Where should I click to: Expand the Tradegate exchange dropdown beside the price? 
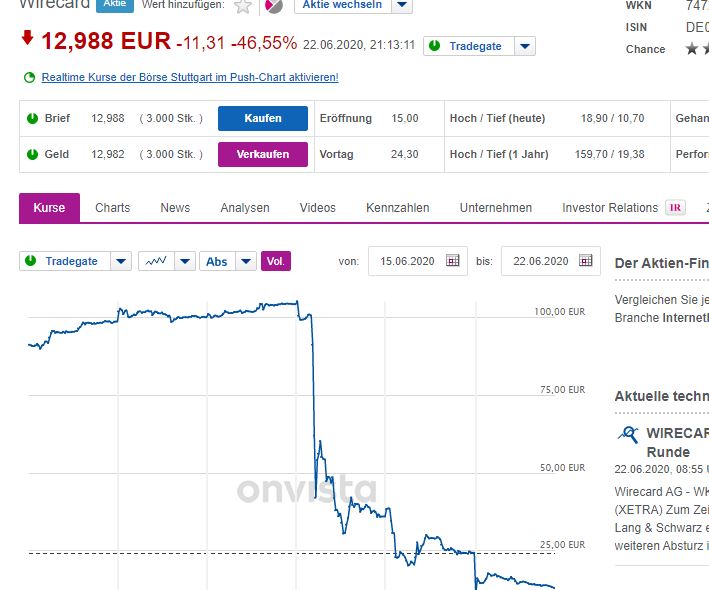tap(525, 46)
